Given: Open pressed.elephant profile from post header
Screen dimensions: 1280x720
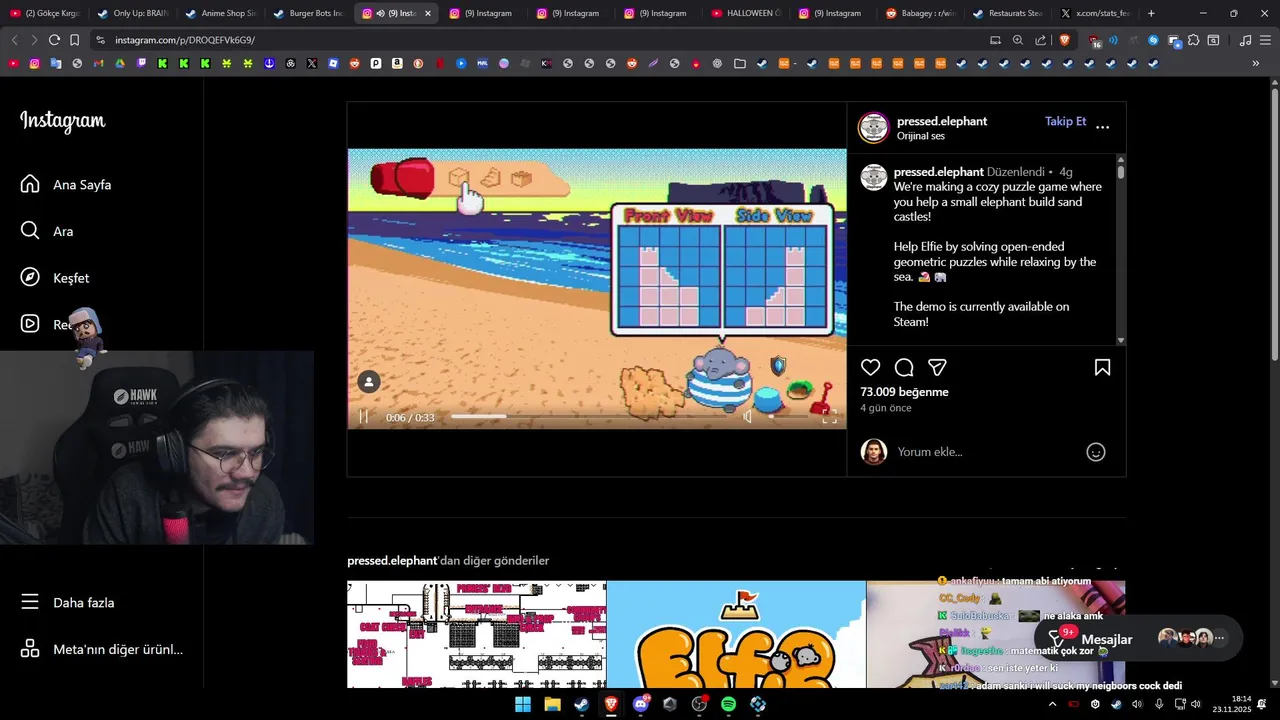Looking at the screenshot, I should 942,121.
